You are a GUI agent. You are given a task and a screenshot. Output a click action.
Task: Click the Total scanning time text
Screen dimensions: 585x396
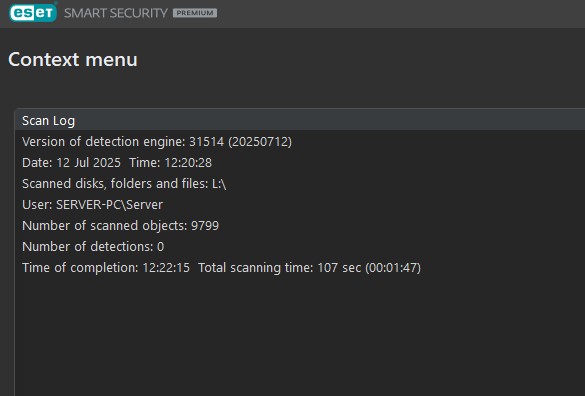256,268
